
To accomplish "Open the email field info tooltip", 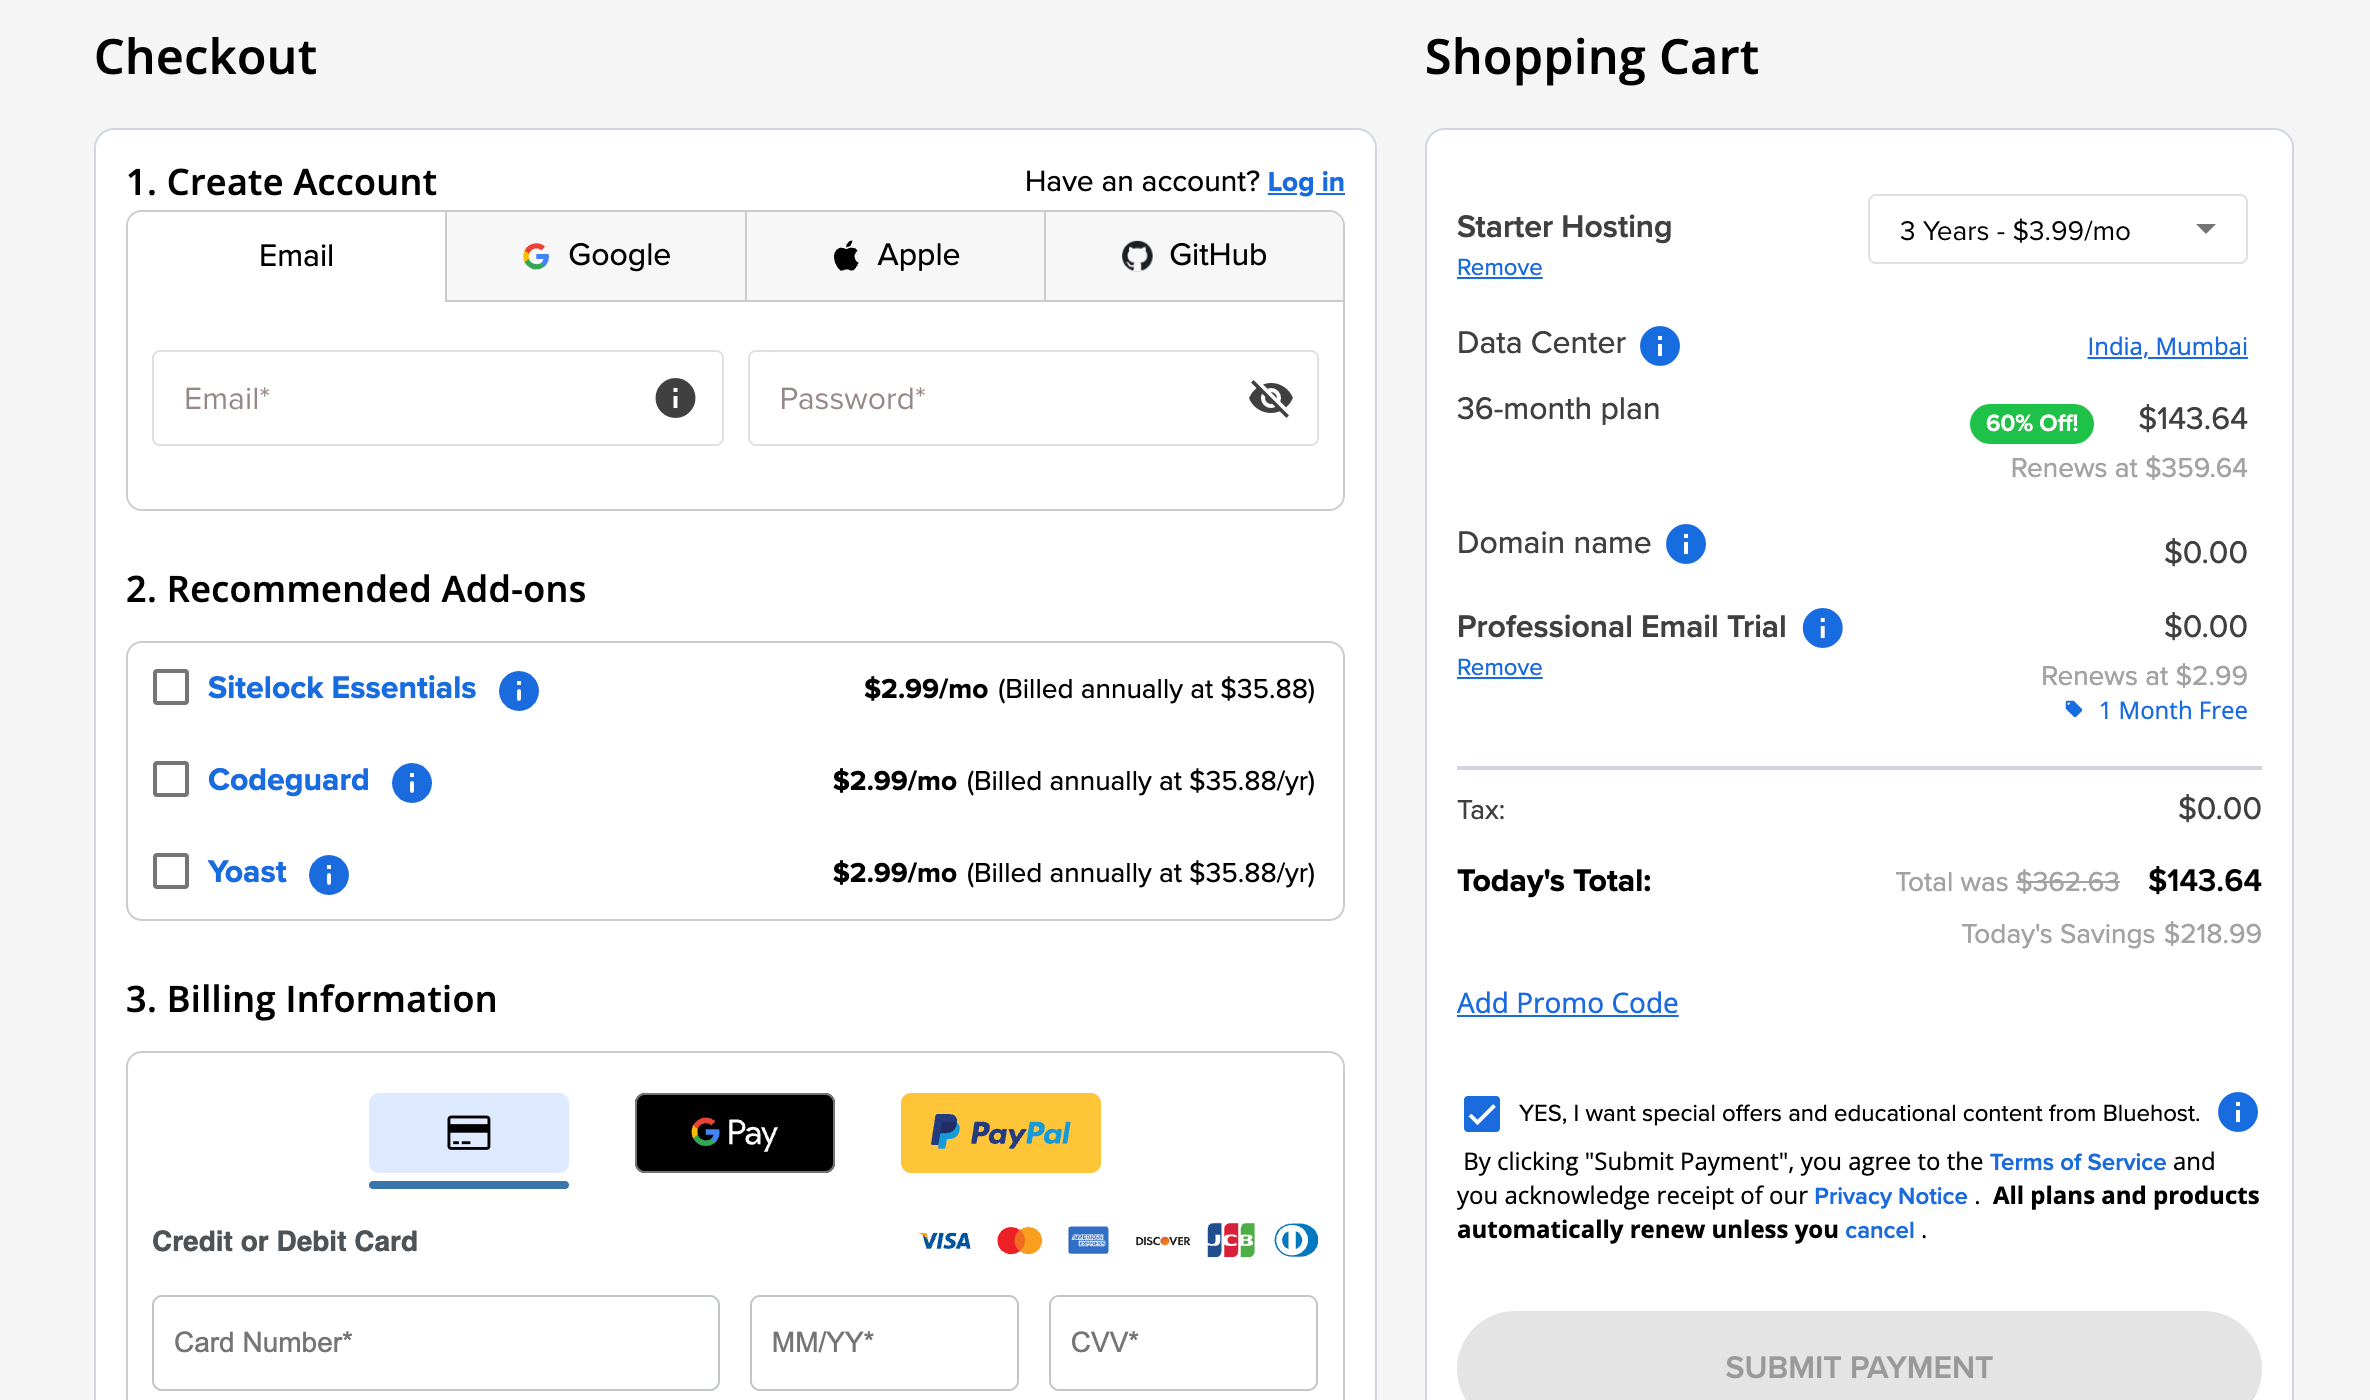I will coord(675,397).
